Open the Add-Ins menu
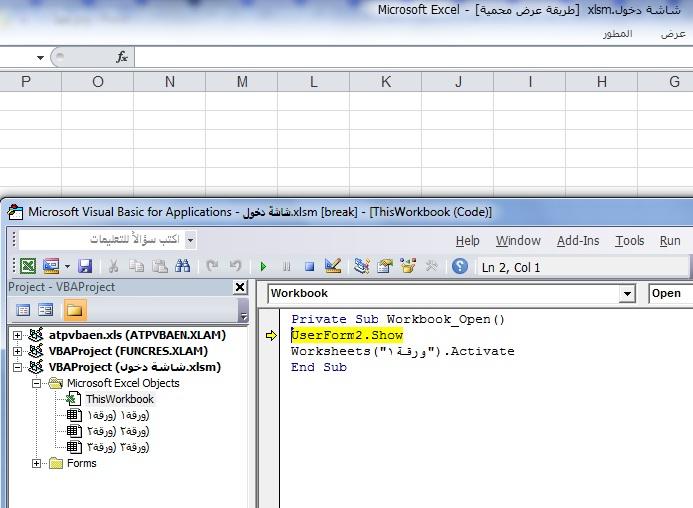 click(578, 241)
